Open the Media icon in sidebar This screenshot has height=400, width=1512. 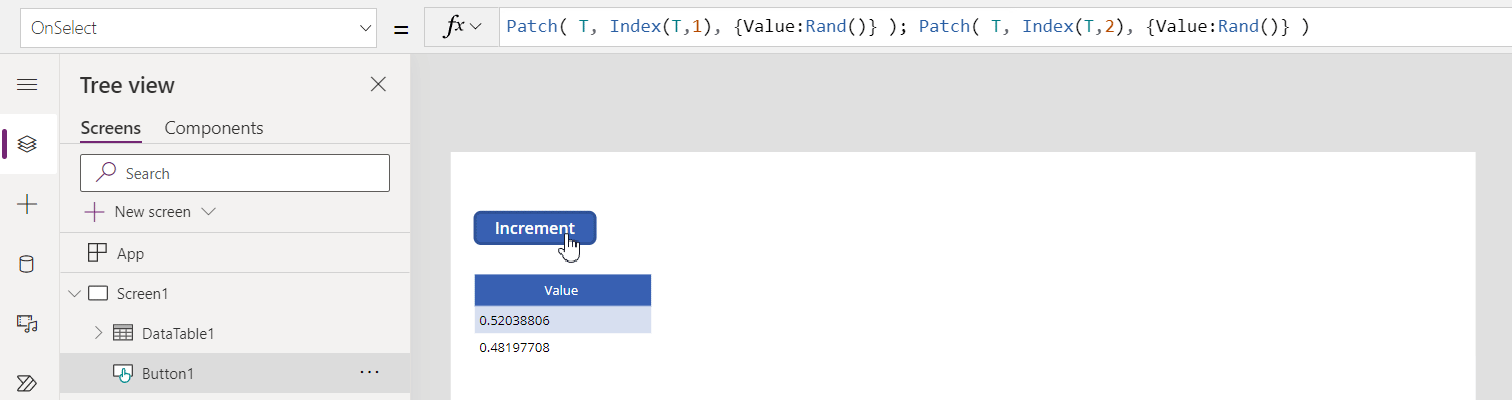(x=28, y=323)
